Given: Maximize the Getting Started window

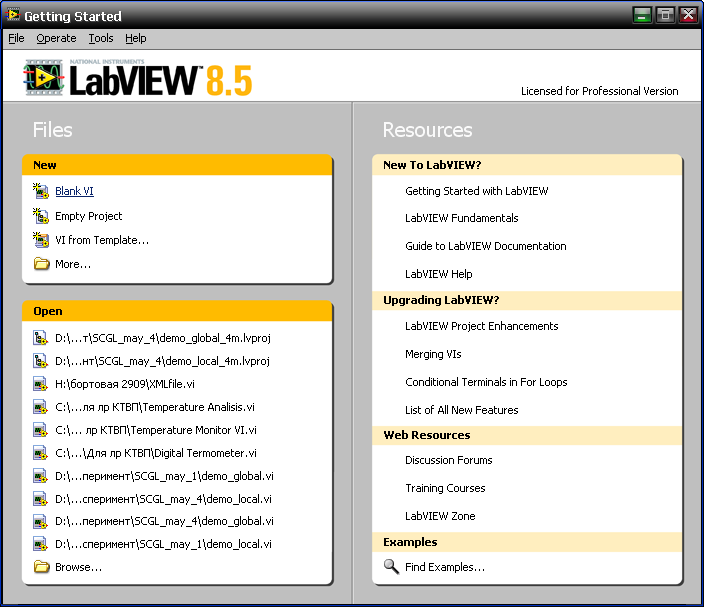Looking at the screenshot, I should 665,15.
